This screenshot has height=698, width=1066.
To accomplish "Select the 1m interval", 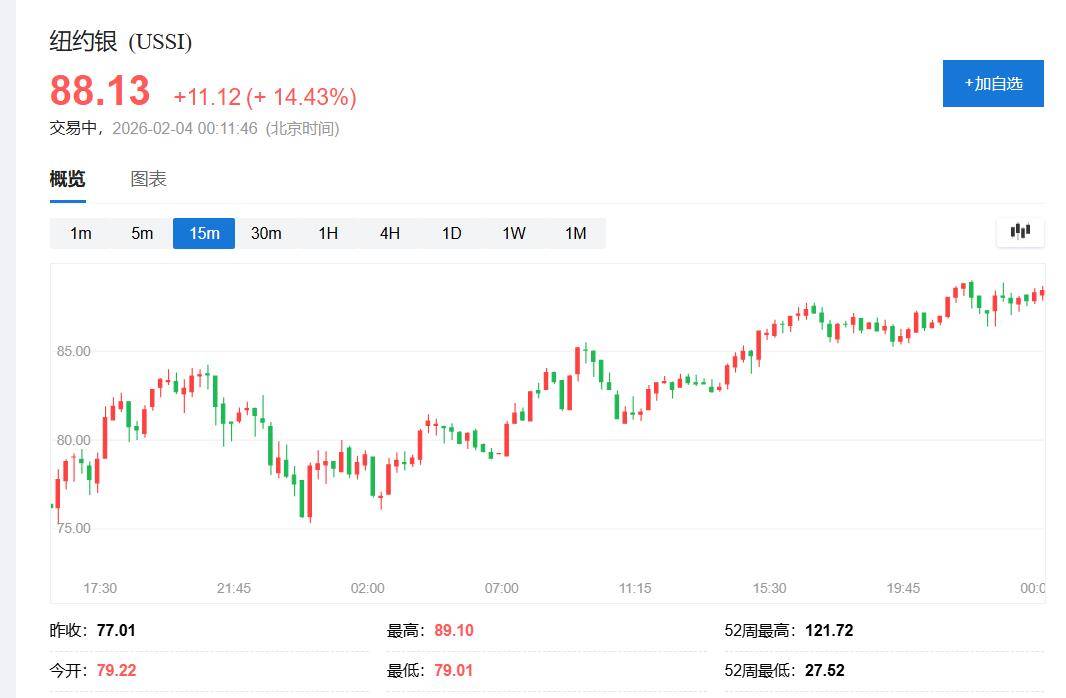I will [81, 233].
